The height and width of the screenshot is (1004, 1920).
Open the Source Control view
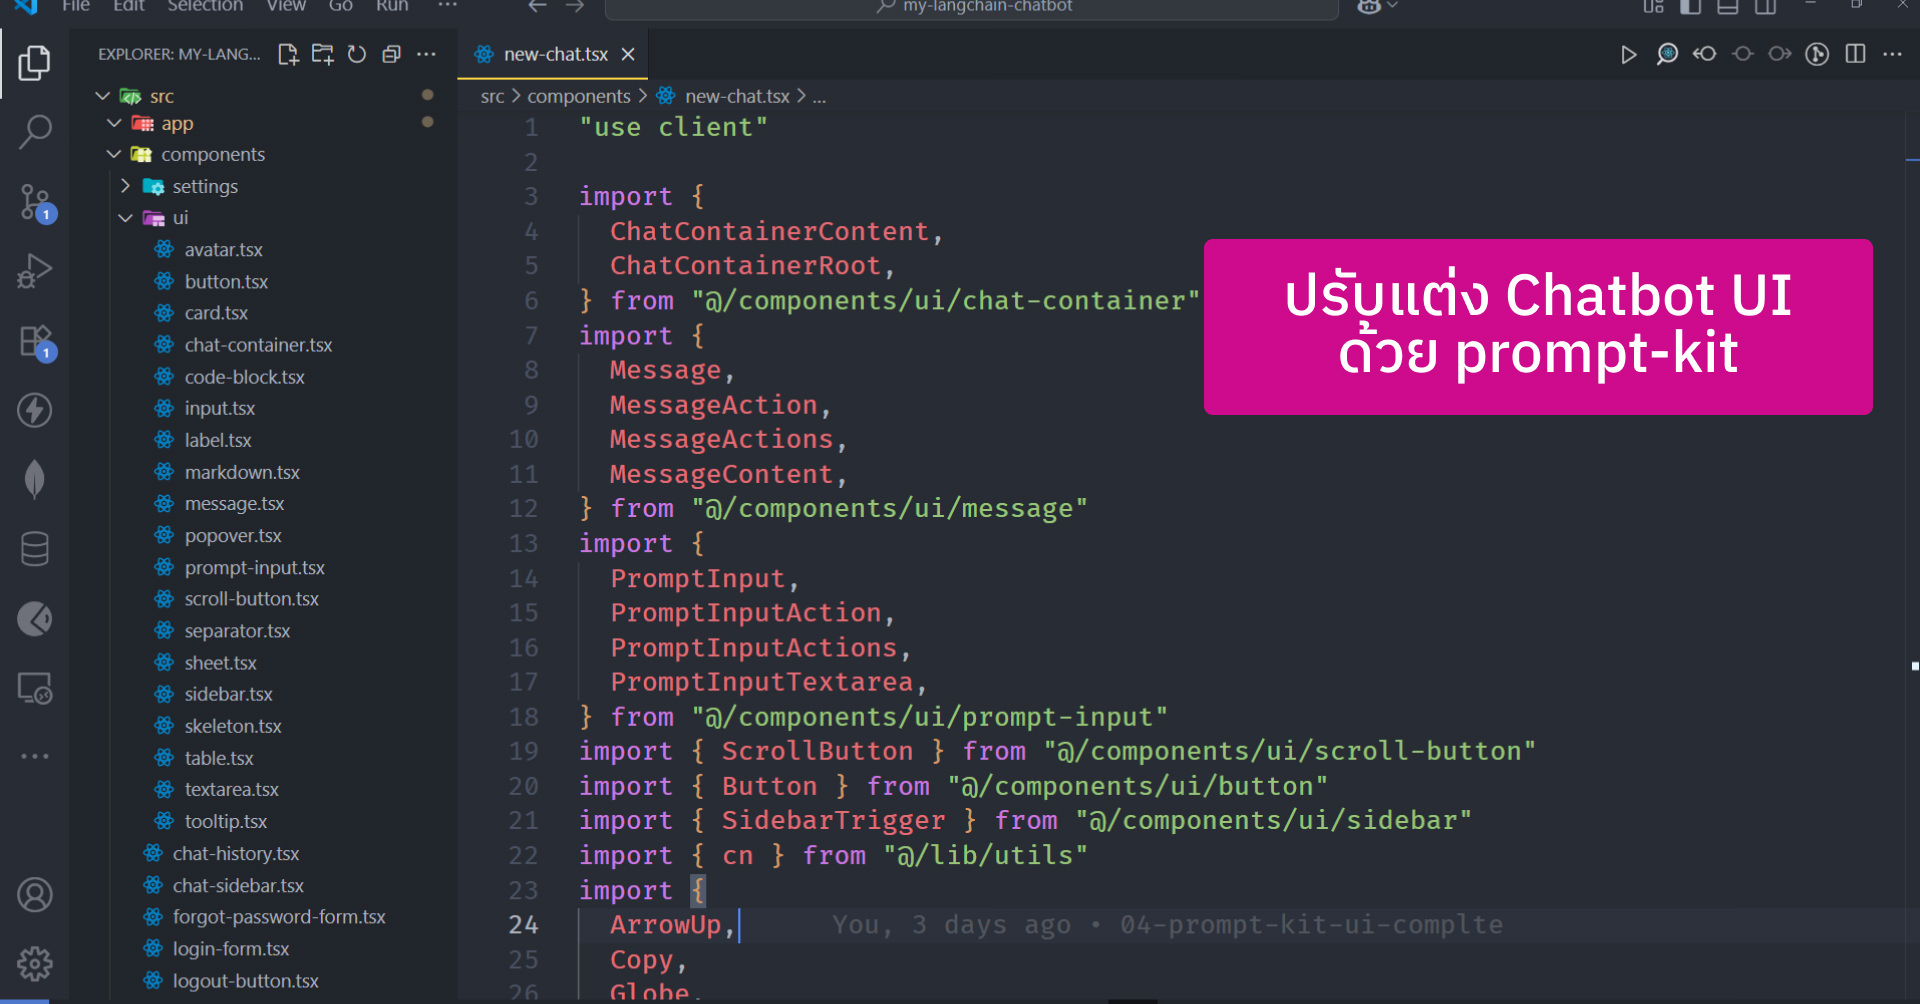pyautogui.click(x=35, y=202)
